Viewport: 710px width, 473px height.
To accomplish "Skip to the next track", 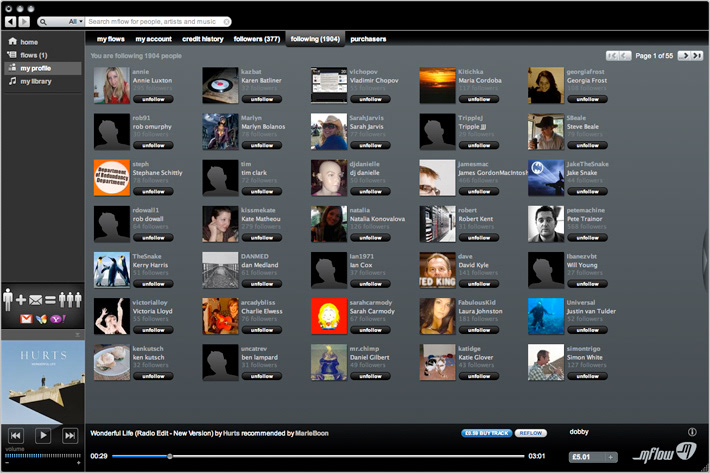I will 70,435.
